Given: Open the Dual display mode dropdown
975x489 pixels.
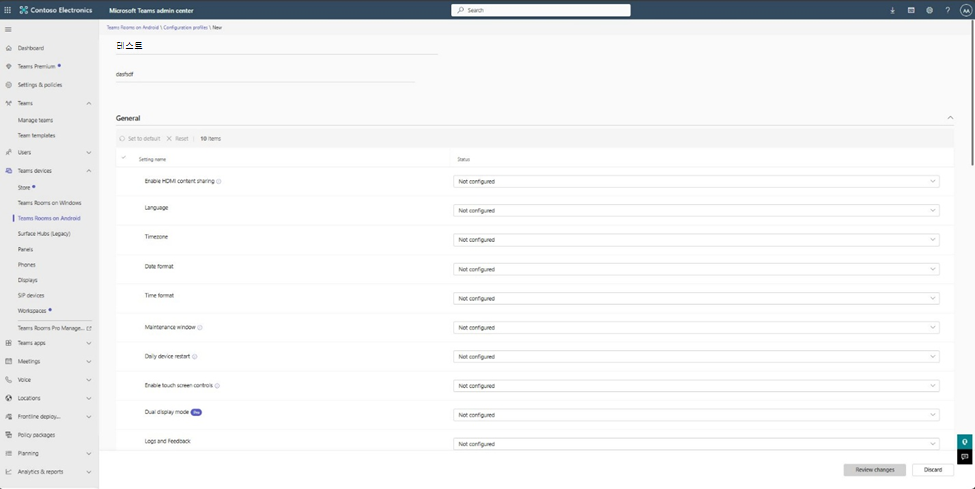Looking at the screenshot, I should click(696, 415).
